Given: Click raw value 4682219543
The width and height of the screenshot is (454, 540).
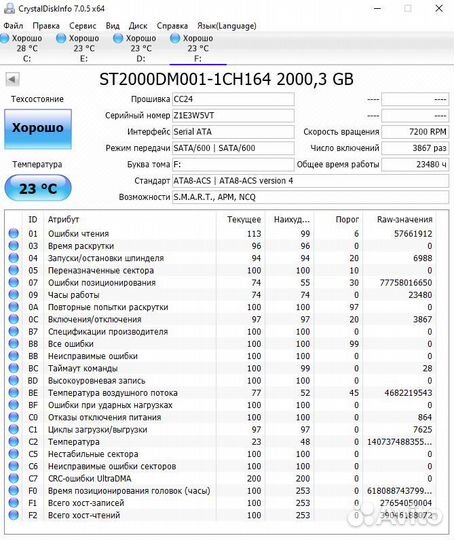Looking at the screenshot, I should tap(408, 393).
